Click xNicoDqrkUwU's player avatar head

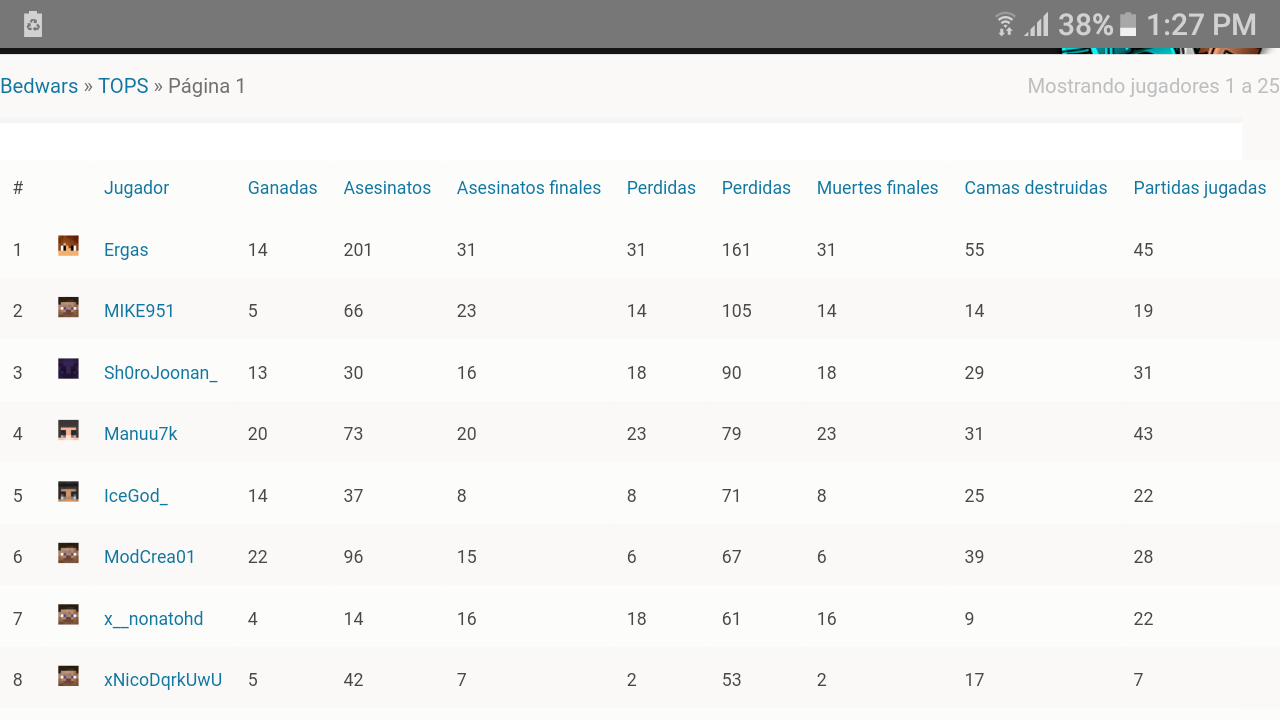click(68, 677)
